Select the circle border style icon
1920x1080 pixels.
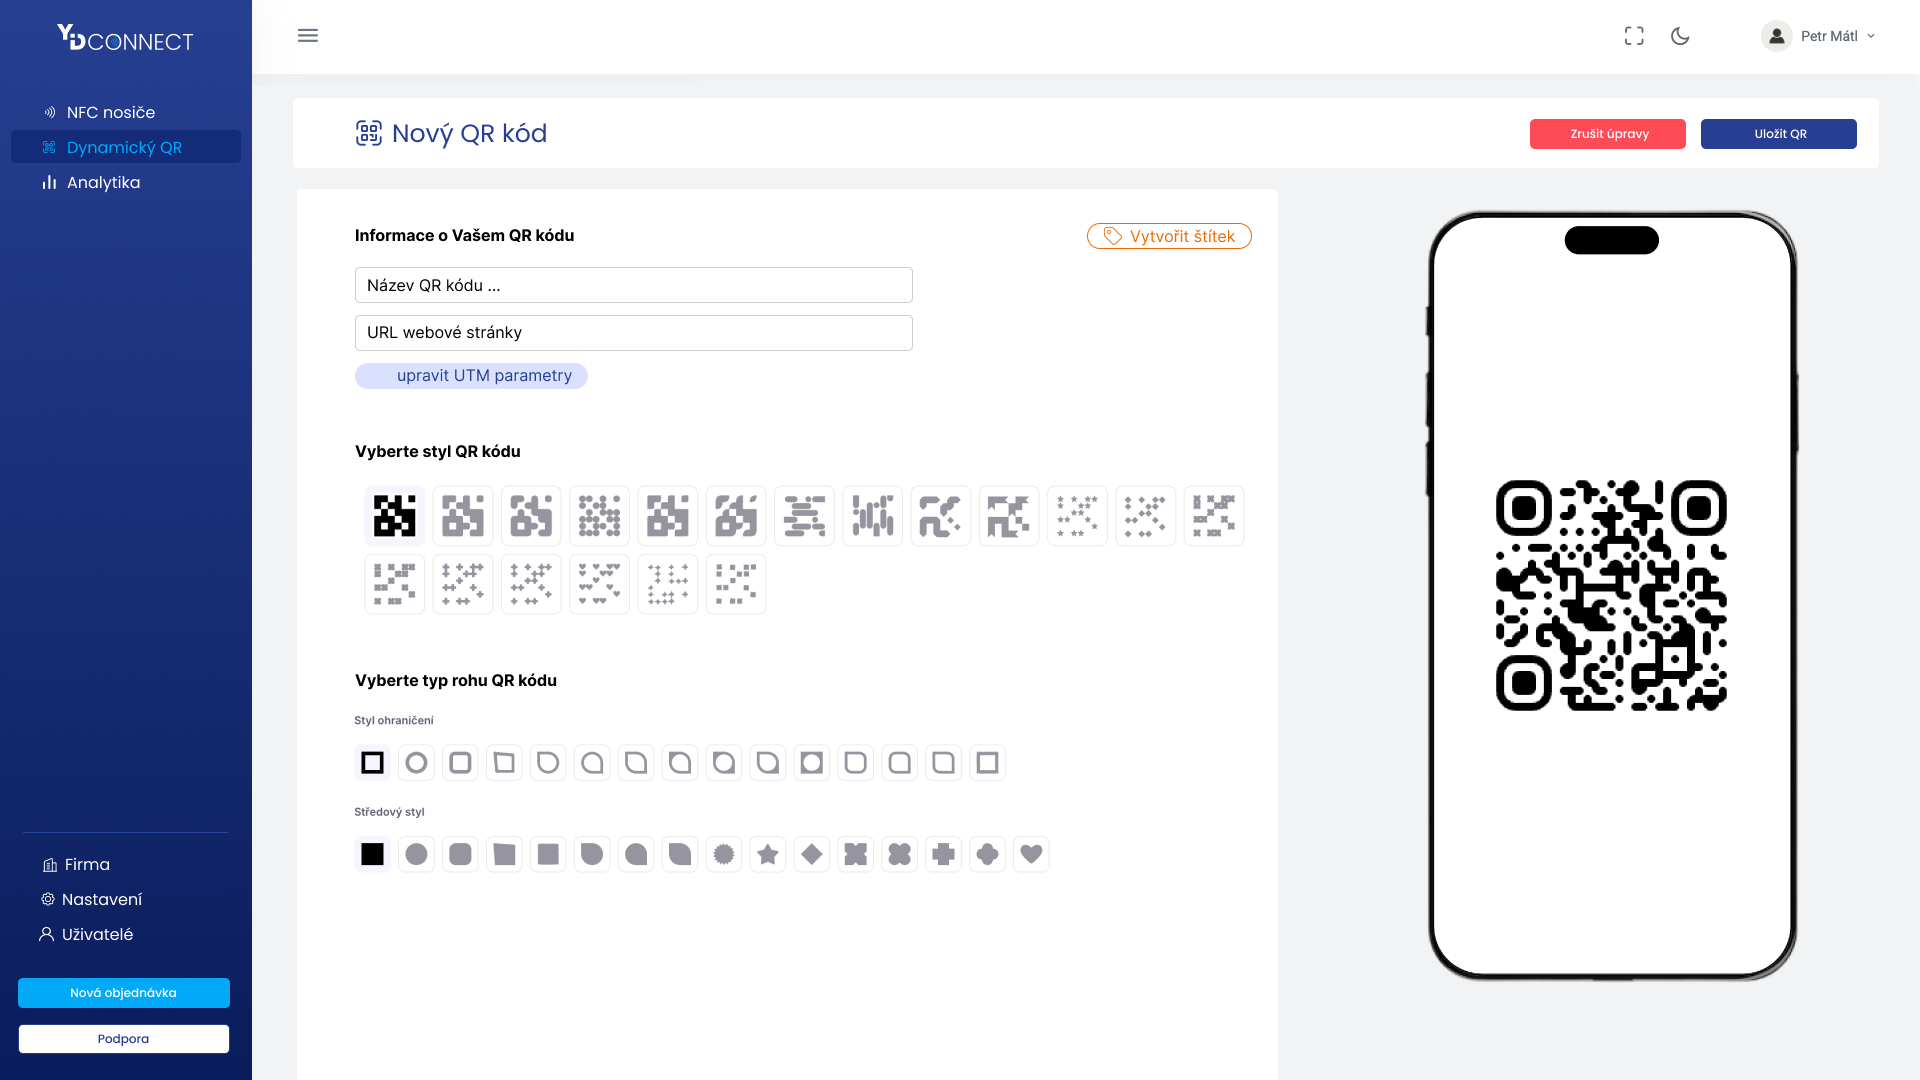(x=416, y=763)
